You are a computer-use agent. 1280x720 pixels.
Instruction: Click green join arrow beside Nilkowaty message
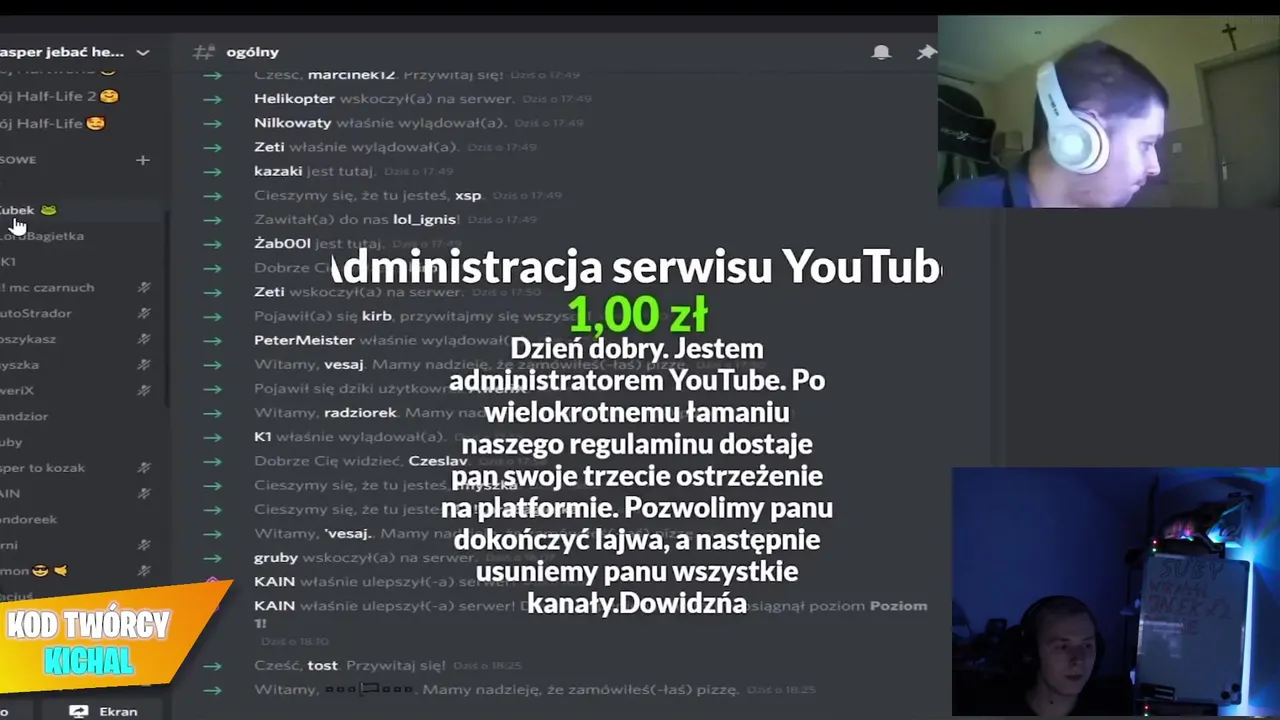click(x=211, y=123)
